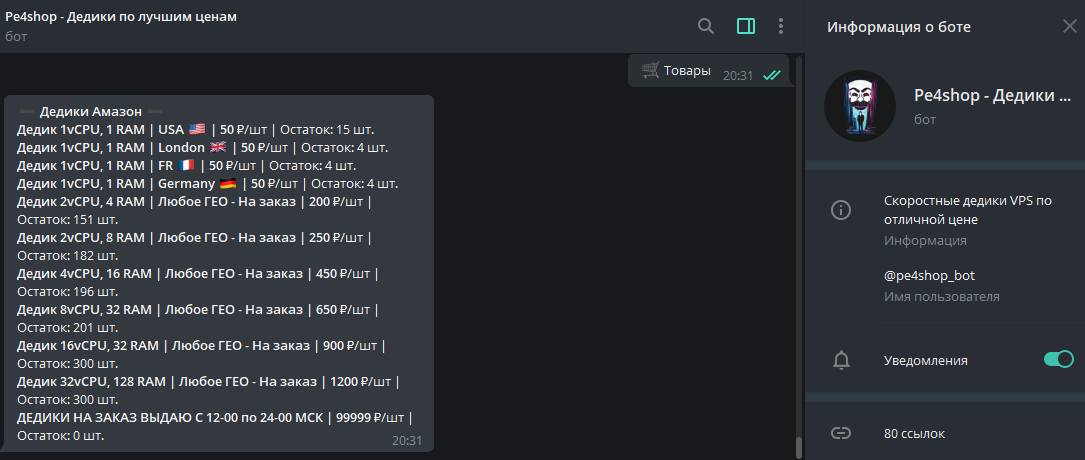
Task: Click the cart emoji in Товары message
Action: [x=650, y=69]
